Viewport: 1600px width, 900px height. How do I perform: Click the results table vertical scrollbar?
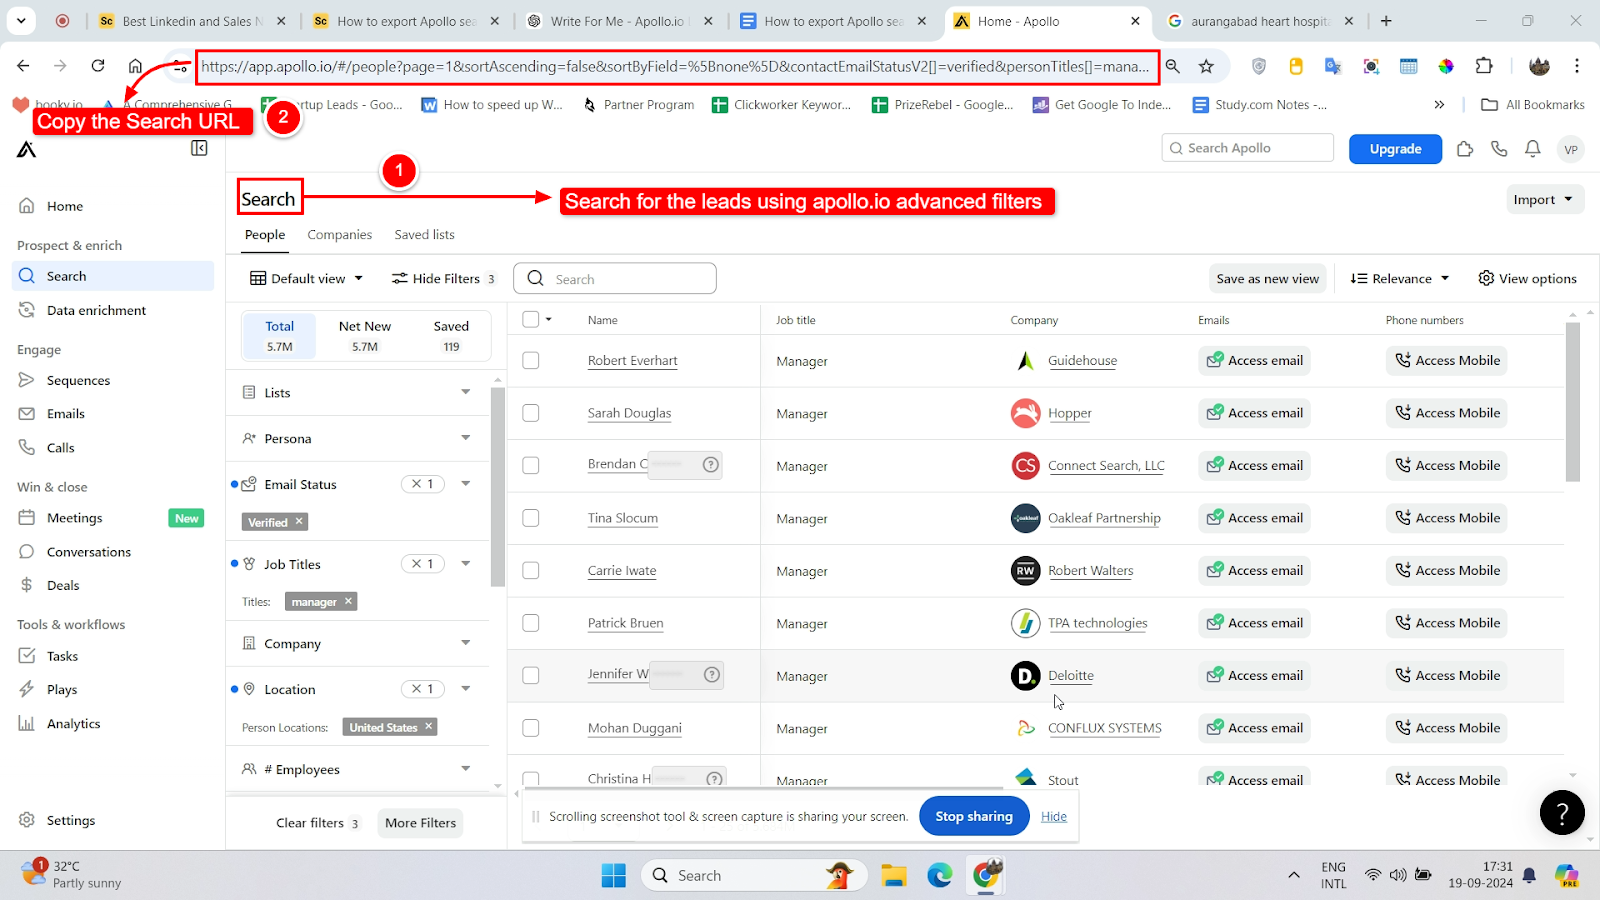(x=1572, y=400)
